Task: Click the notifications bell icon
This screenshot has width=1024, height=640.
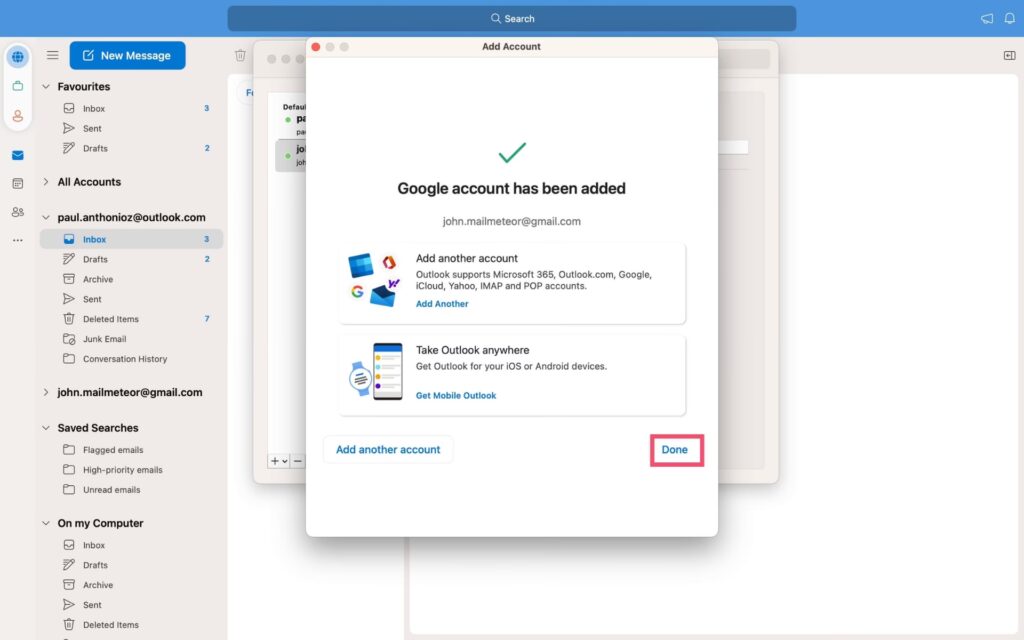Action: [x=1009, y=19]
